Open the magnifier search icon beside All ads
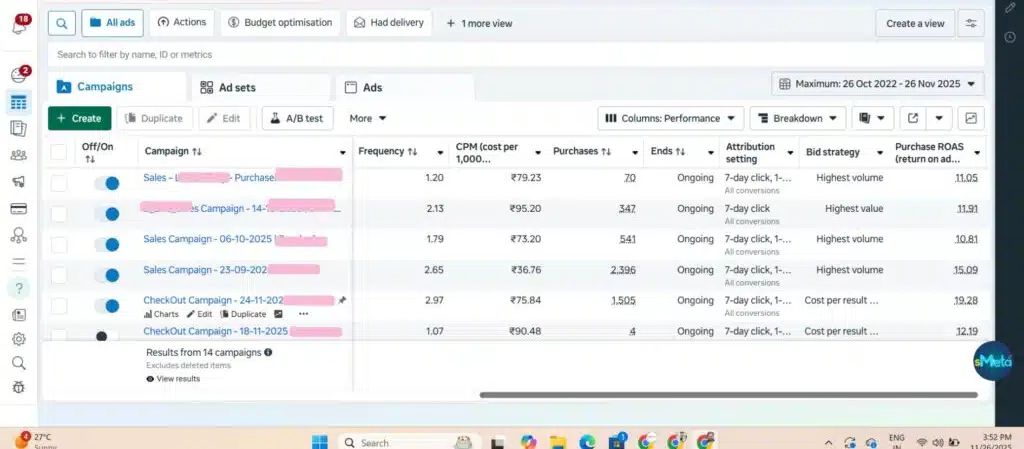The width and height of the screenshot is (1024, 449). tap(61, 23)
